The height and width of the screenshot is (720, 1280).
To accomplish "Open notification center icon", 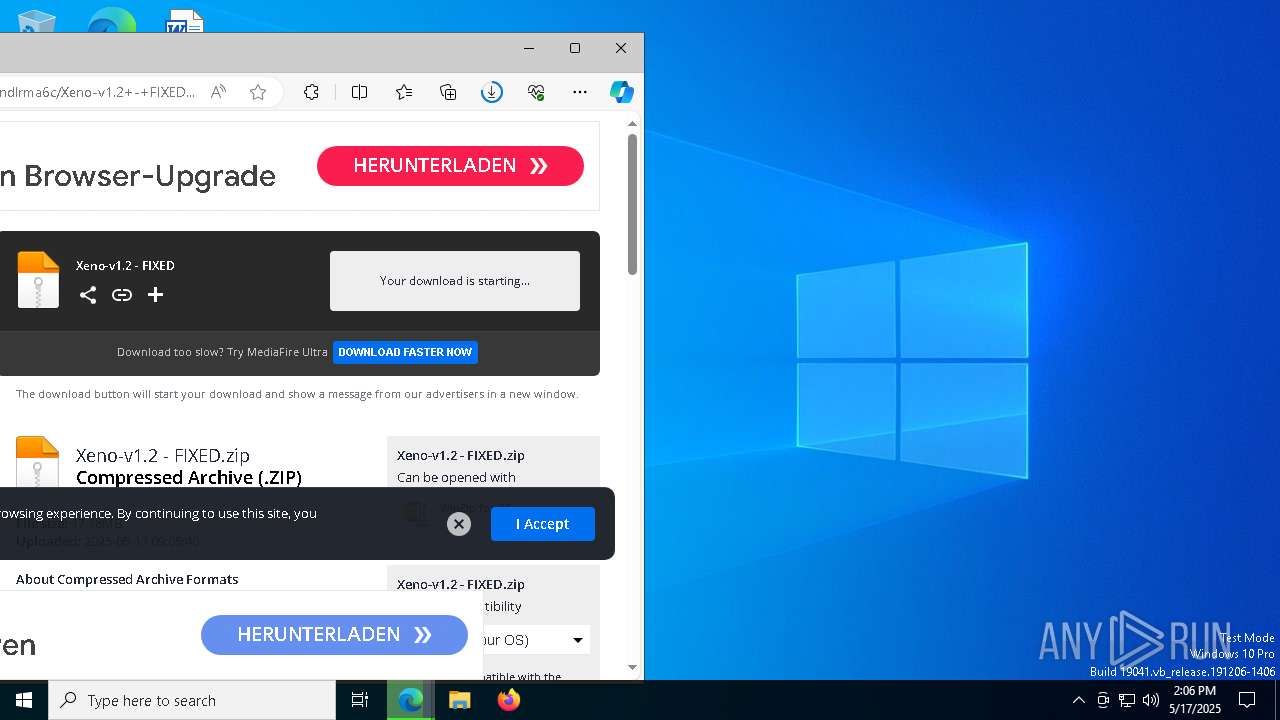I will click(x=1247, y=700).
